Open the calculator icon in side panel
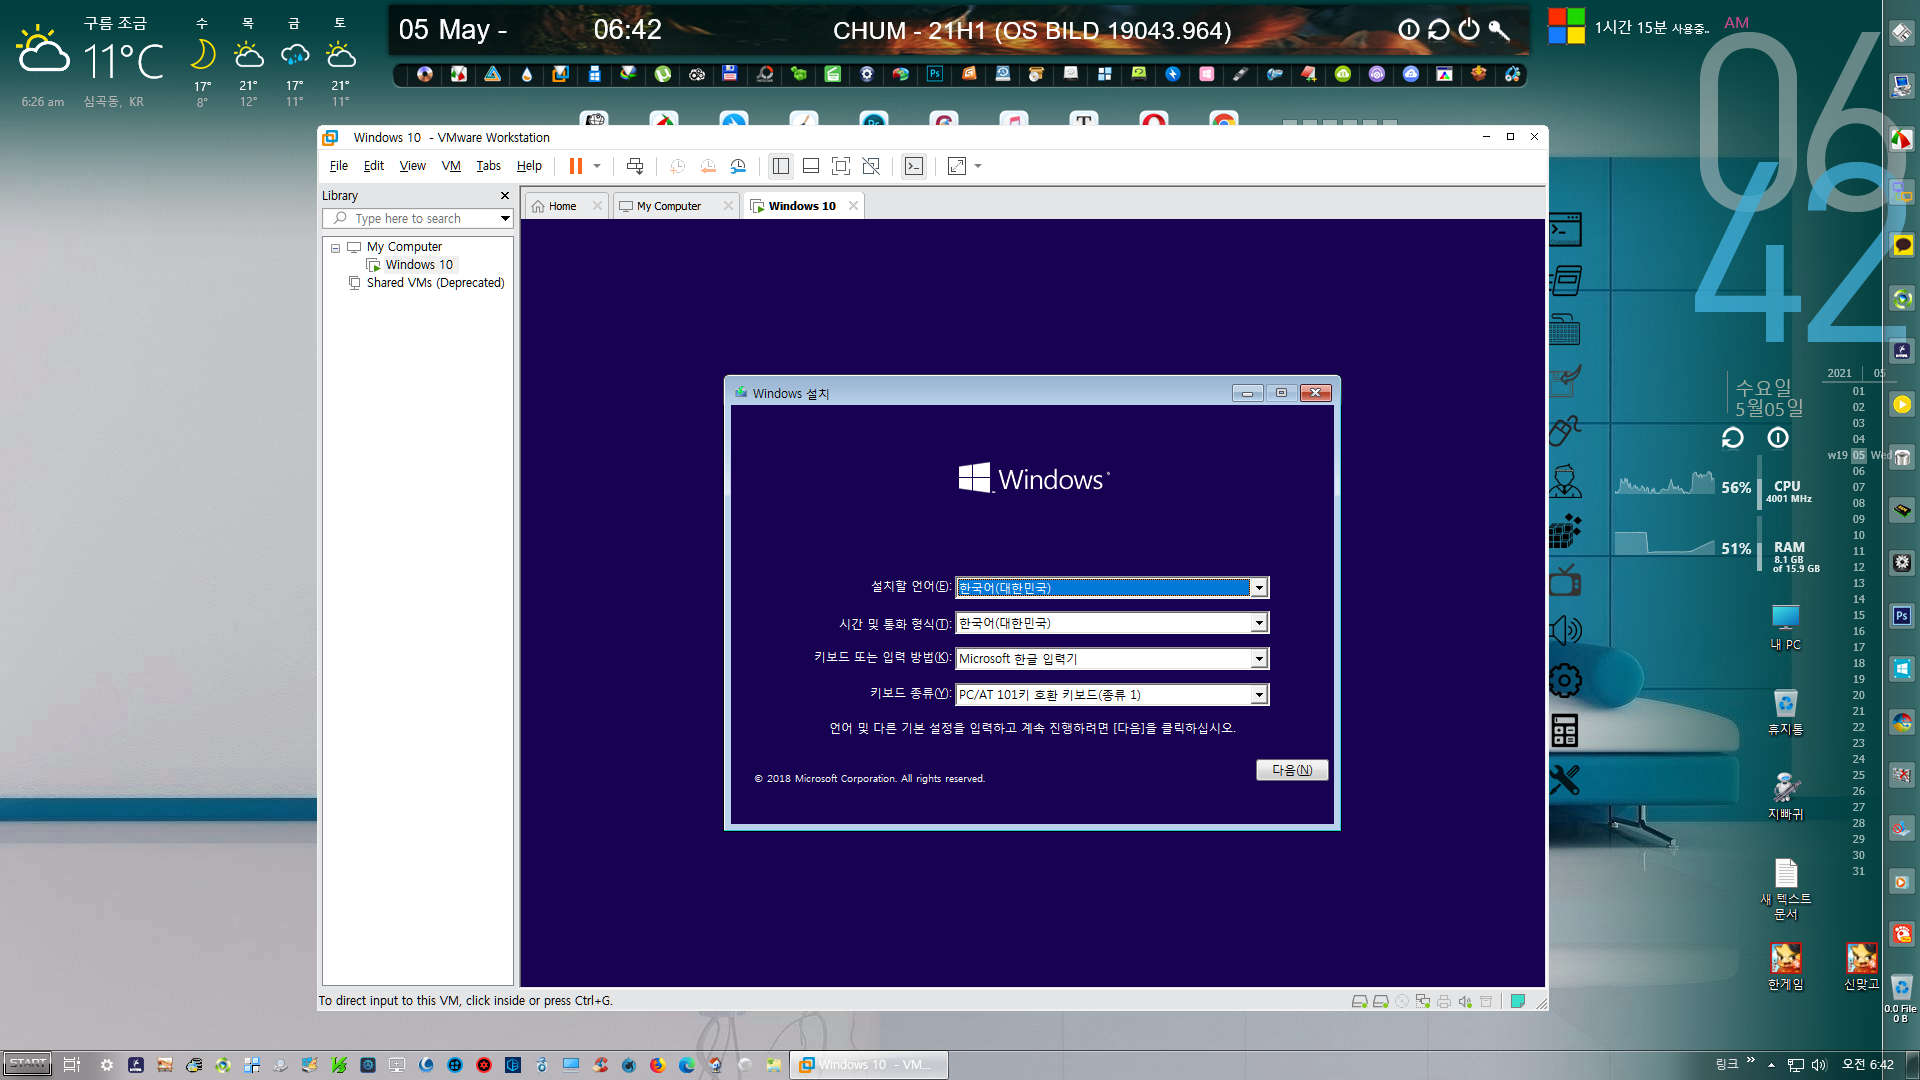 pos(1565,731)
